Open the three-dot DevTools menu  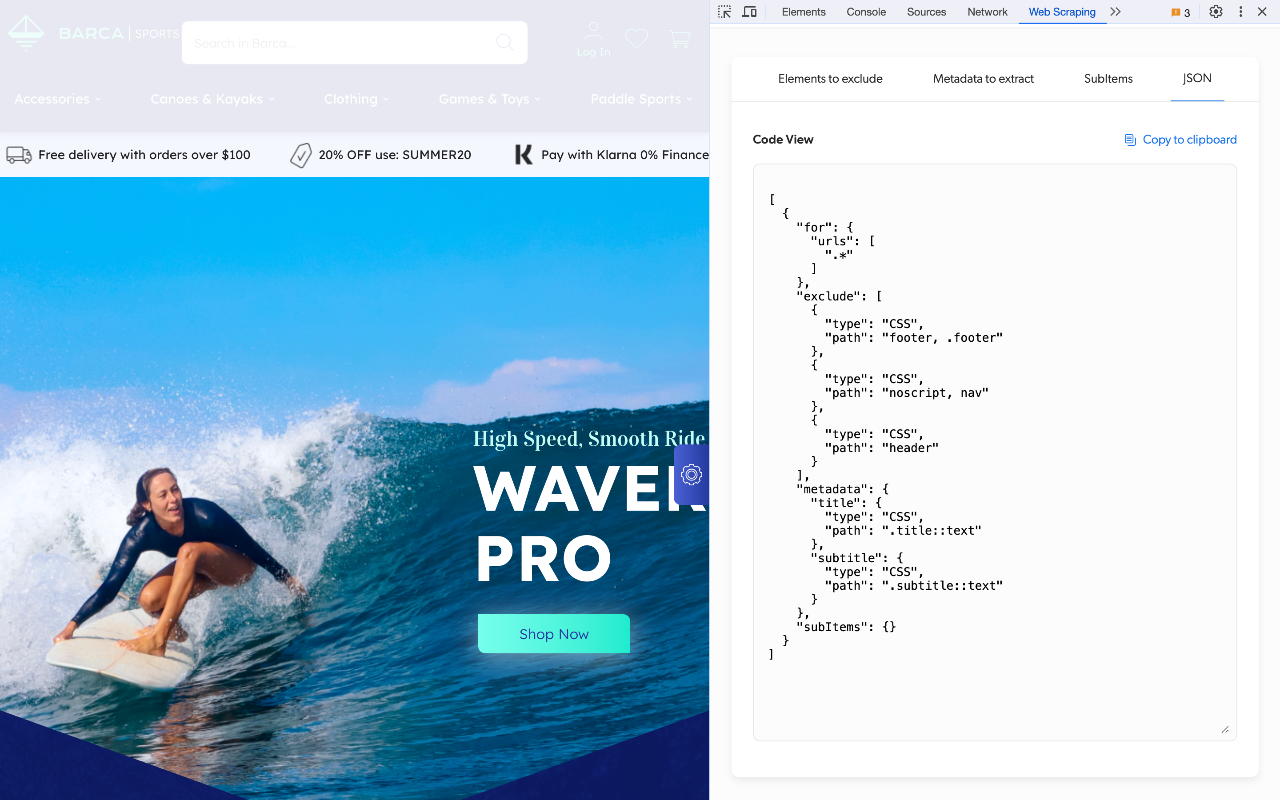pyautogui.click(x=1239, y=11)
